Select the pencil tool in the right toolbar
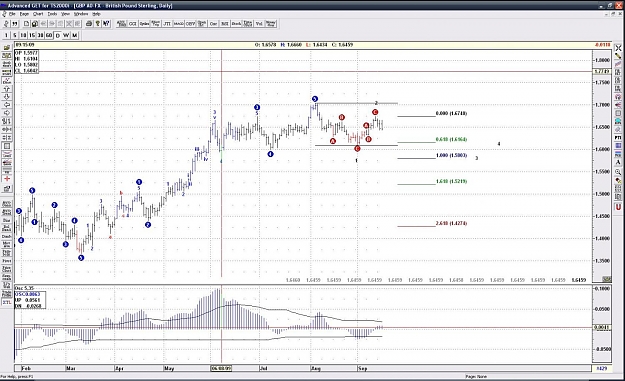The height and width of the screenshot is (381, 625). 618,56
